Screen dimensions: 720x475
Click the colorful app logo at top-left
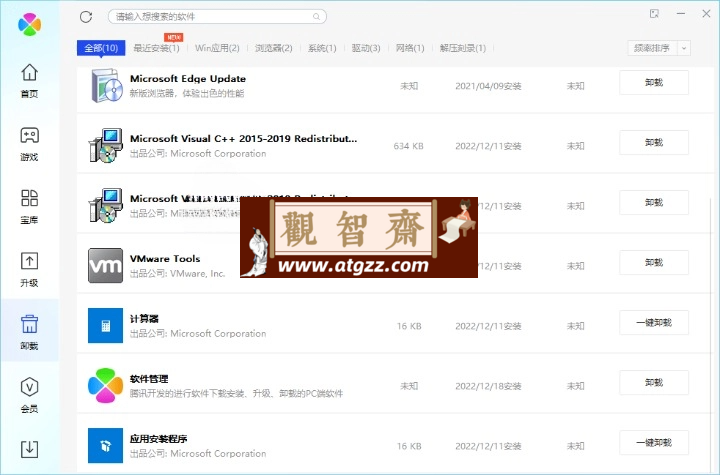click(29, 24)
